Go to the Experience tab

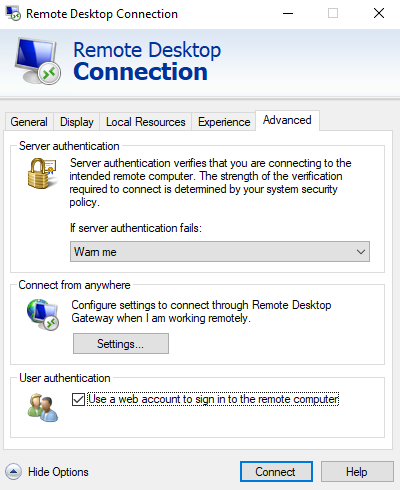(224, 122)
